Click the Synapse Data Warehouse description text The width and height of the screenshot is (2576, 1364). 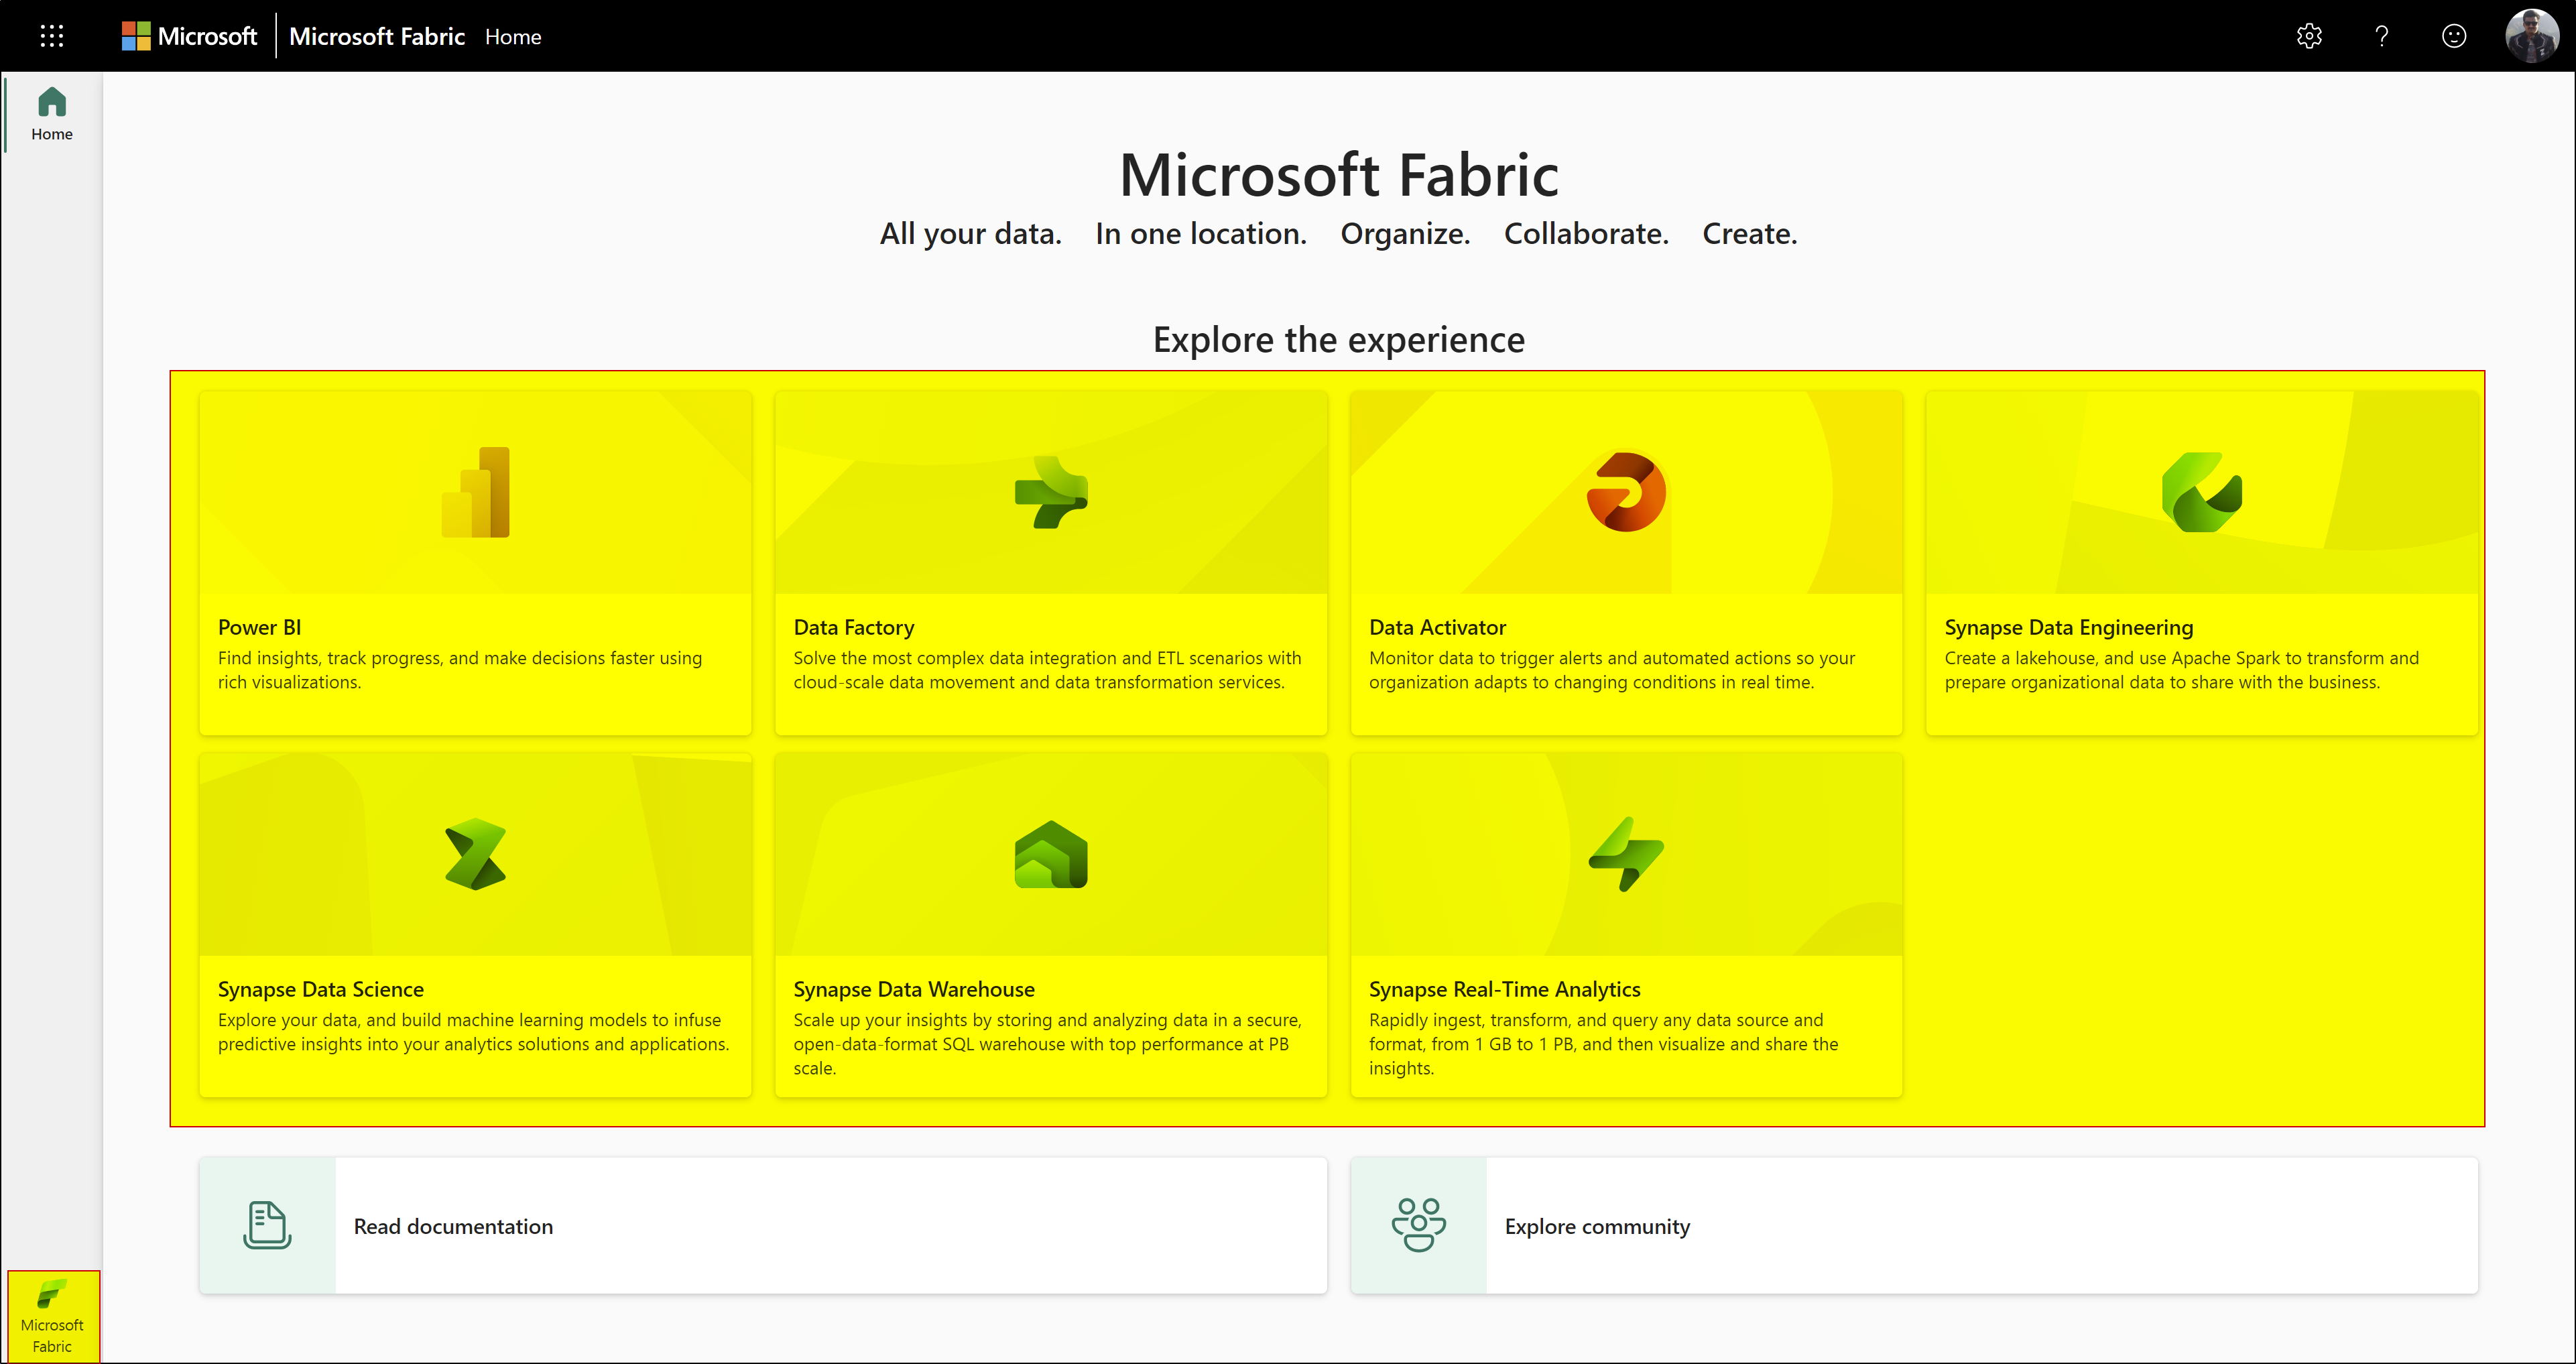coord(1048,1044)
